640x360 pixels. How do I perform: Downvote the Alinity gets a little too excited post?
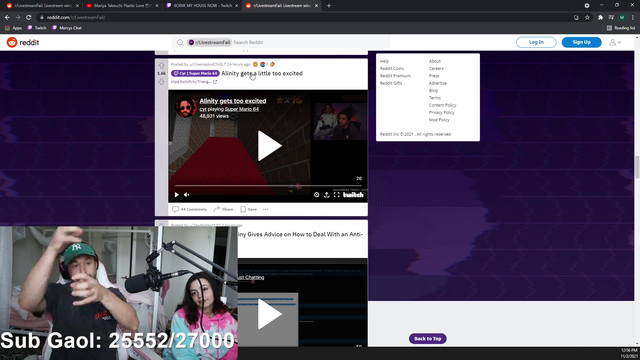click(162, 82)
